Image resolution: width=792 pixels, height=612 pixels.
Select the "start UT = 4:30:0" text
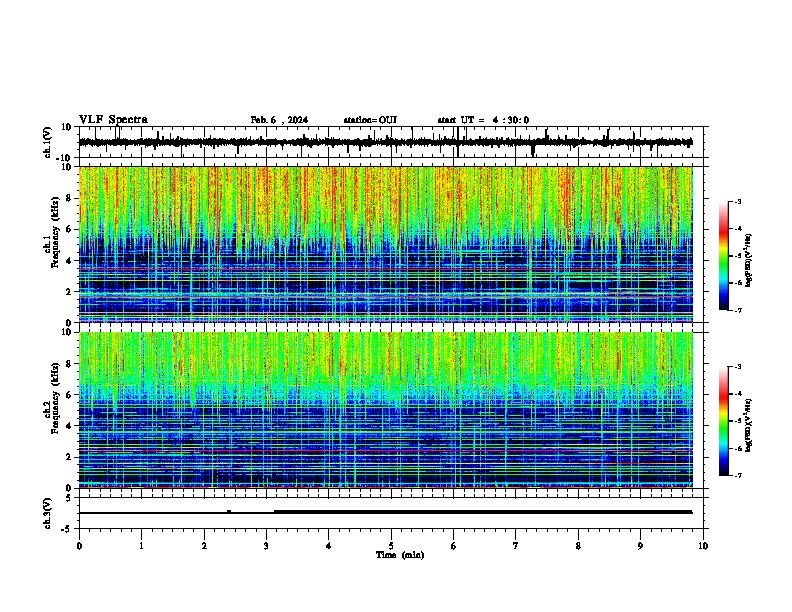coord(483,120)
